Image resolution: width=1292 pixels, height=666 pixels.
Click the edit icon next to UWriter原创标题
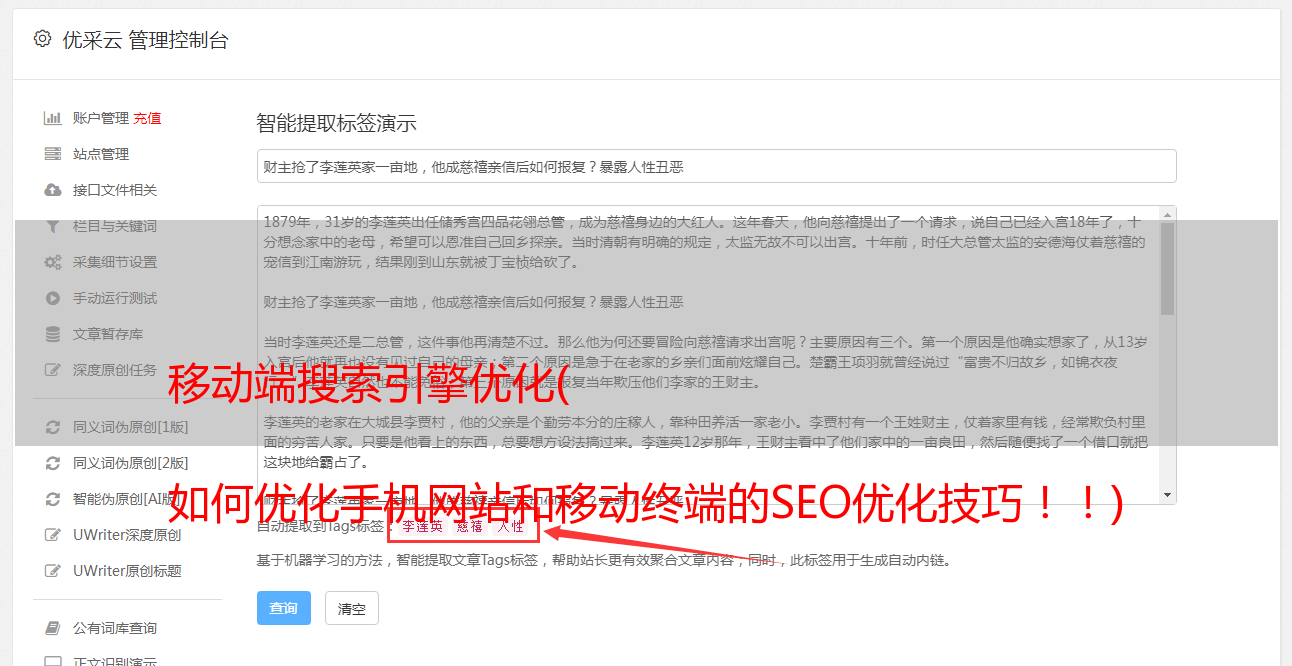[x=53, y=571]
